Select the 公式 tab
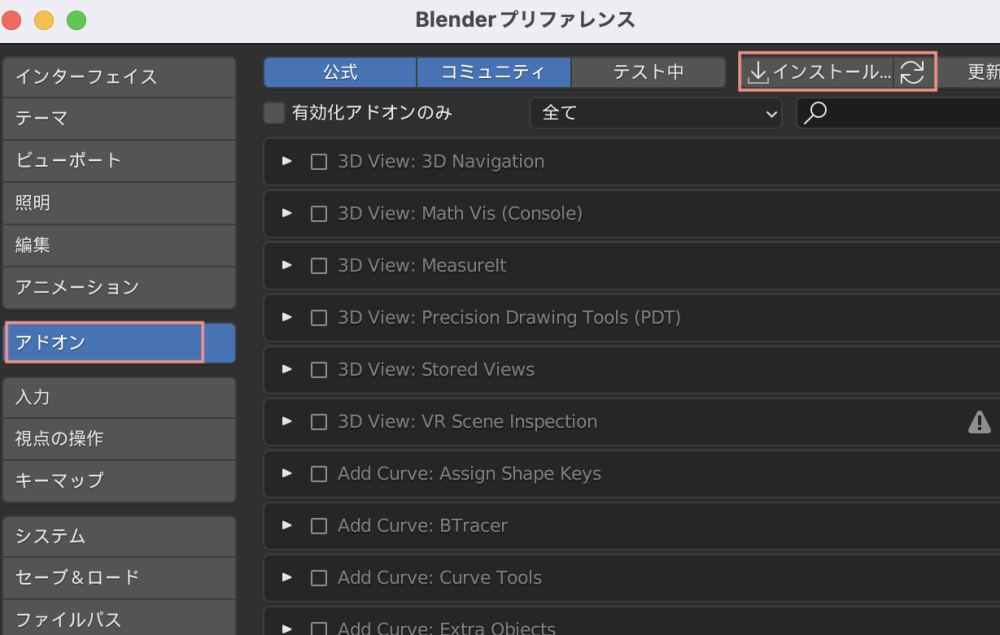Viewport: 1000px width, 635px height. pos(339,72)
